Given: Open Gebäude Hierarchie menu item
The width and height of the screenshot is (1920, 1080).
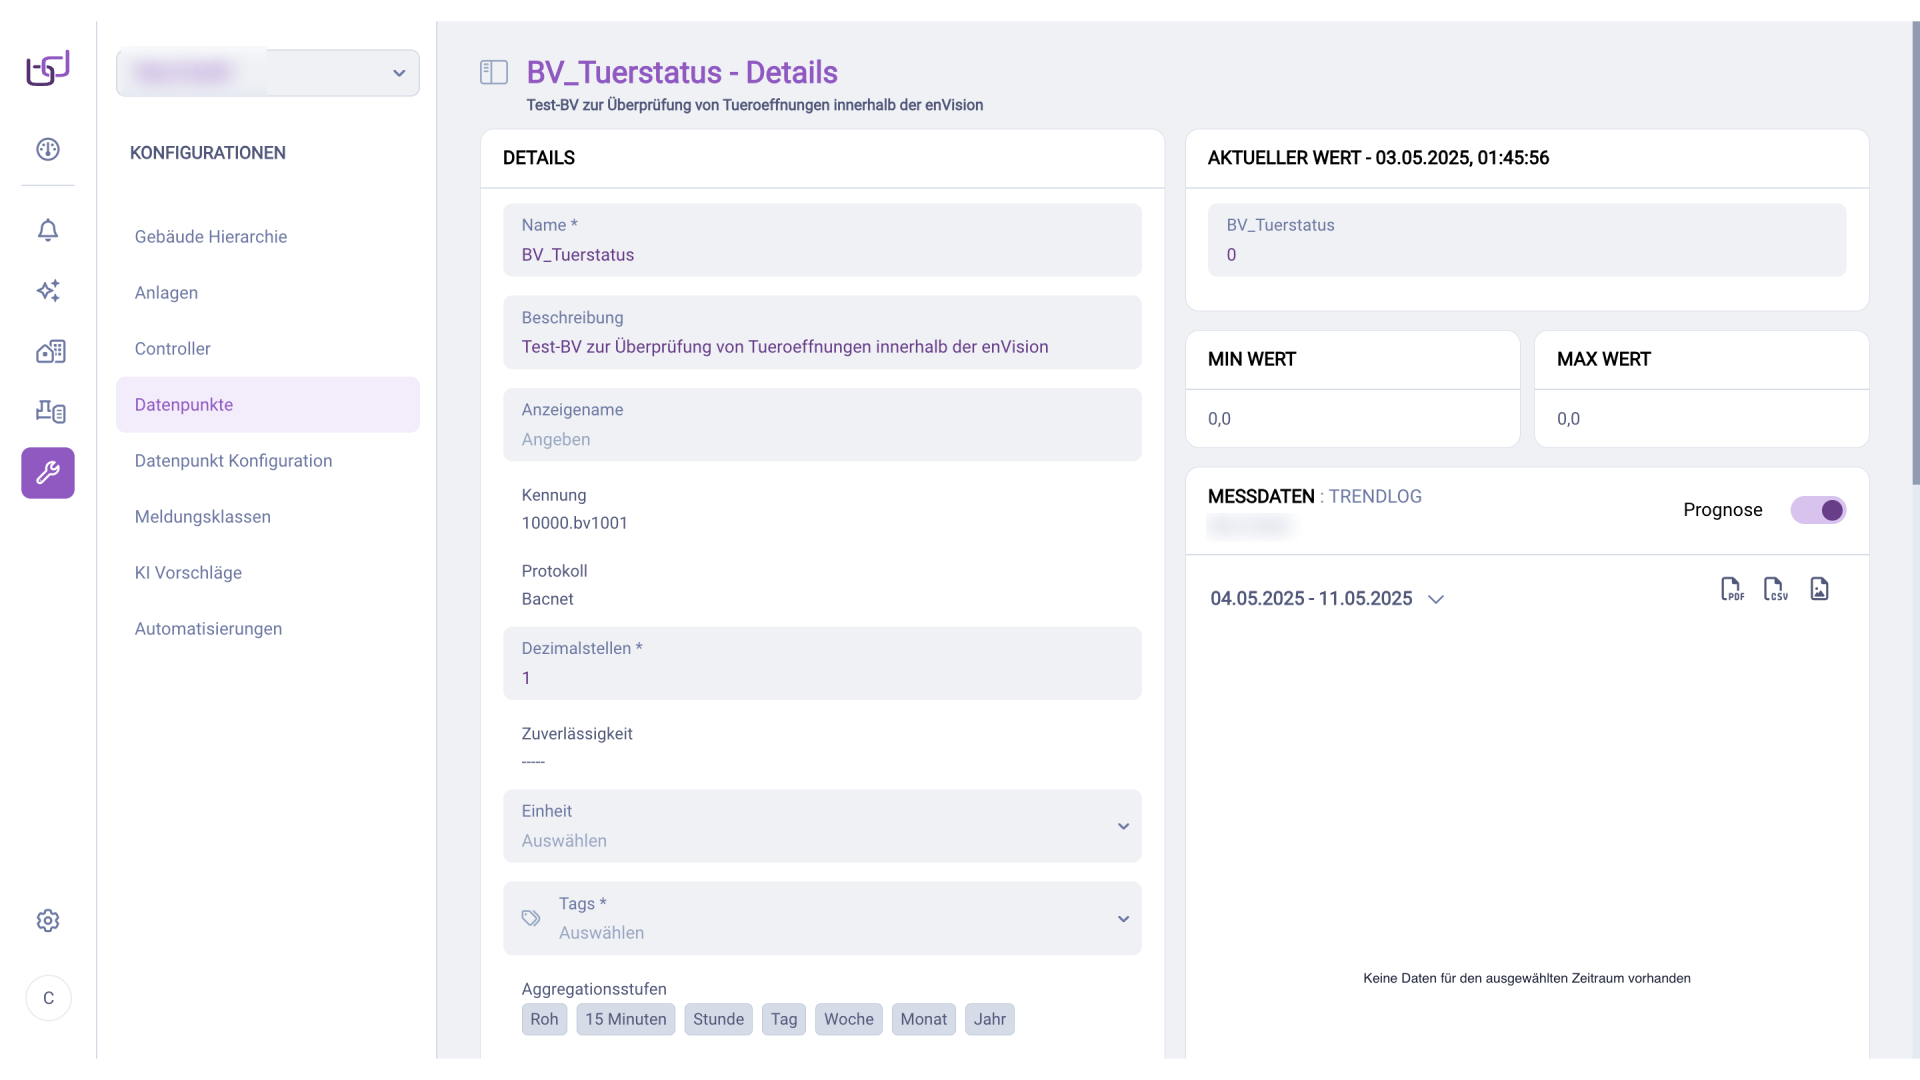Looking at the screenshot, I should tap(211, 237).
